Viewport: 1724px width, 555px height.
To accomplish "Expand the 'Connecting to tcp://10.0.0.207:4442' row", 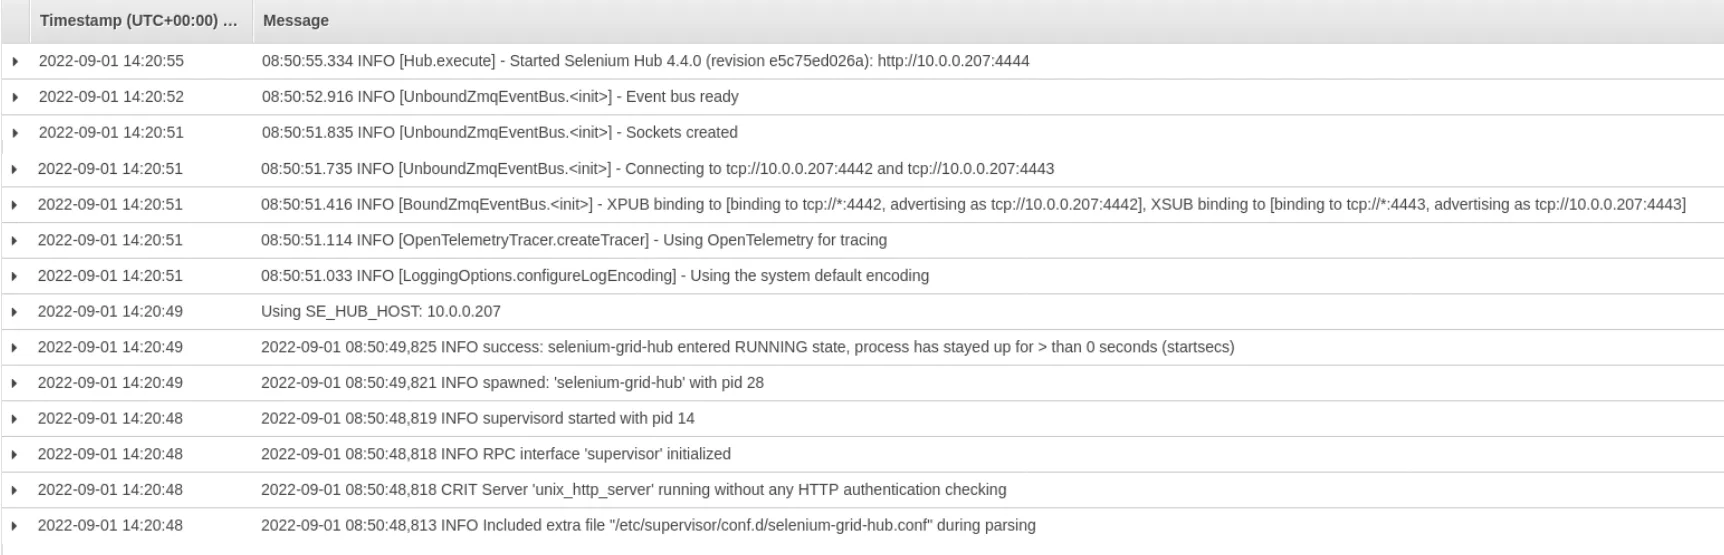I will pos(15,169).
